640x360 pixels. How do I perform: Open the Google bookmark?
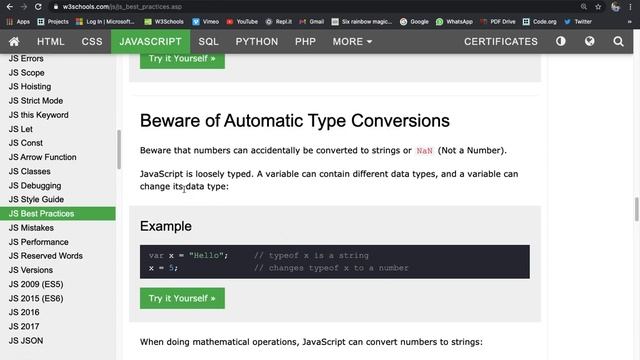[x=414, y=22]
